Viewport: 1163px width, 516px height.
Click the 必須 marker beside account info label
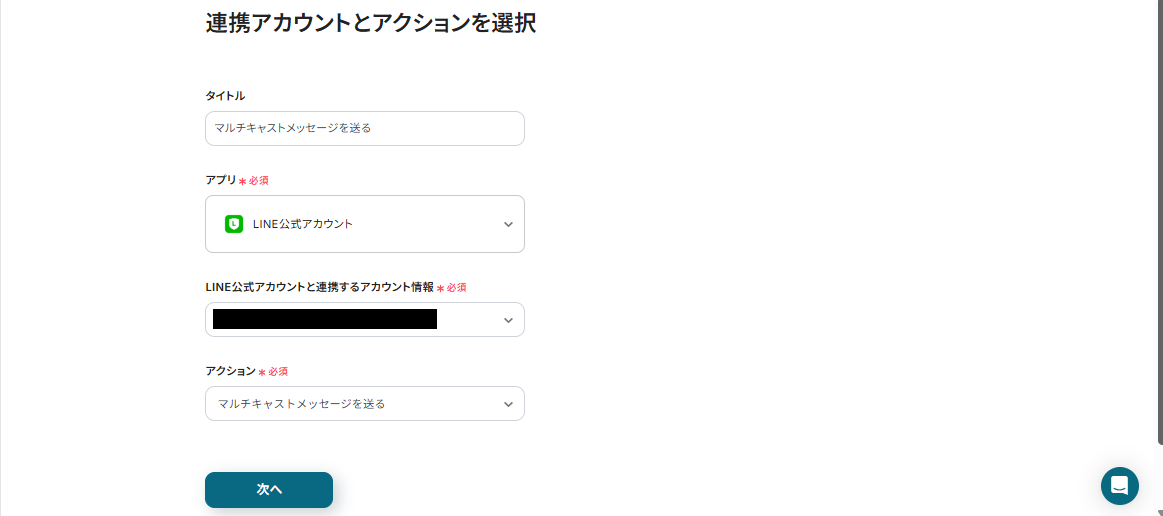coord(456,288)
